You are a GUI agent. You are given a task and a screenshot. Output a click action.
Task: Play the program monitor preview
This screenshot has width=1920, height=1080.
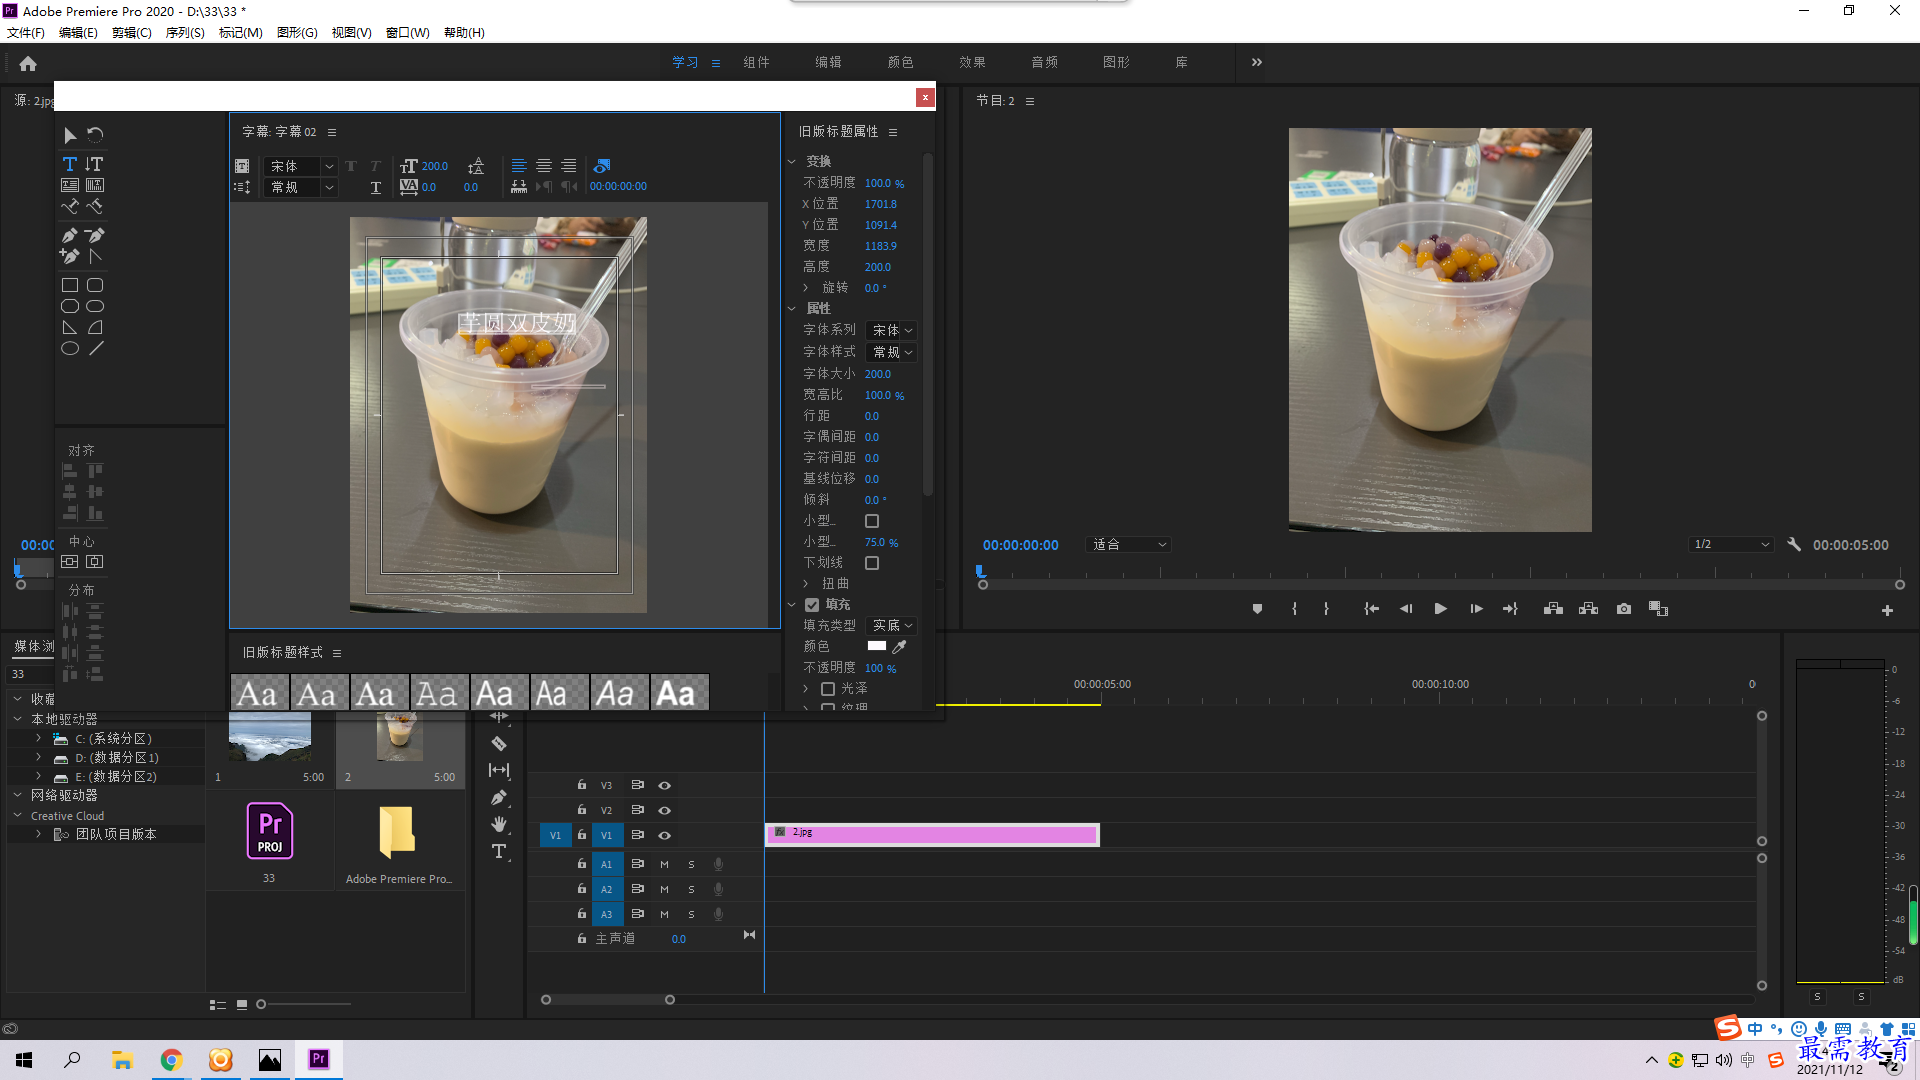pyautogui.click(x=1441, y=609)
